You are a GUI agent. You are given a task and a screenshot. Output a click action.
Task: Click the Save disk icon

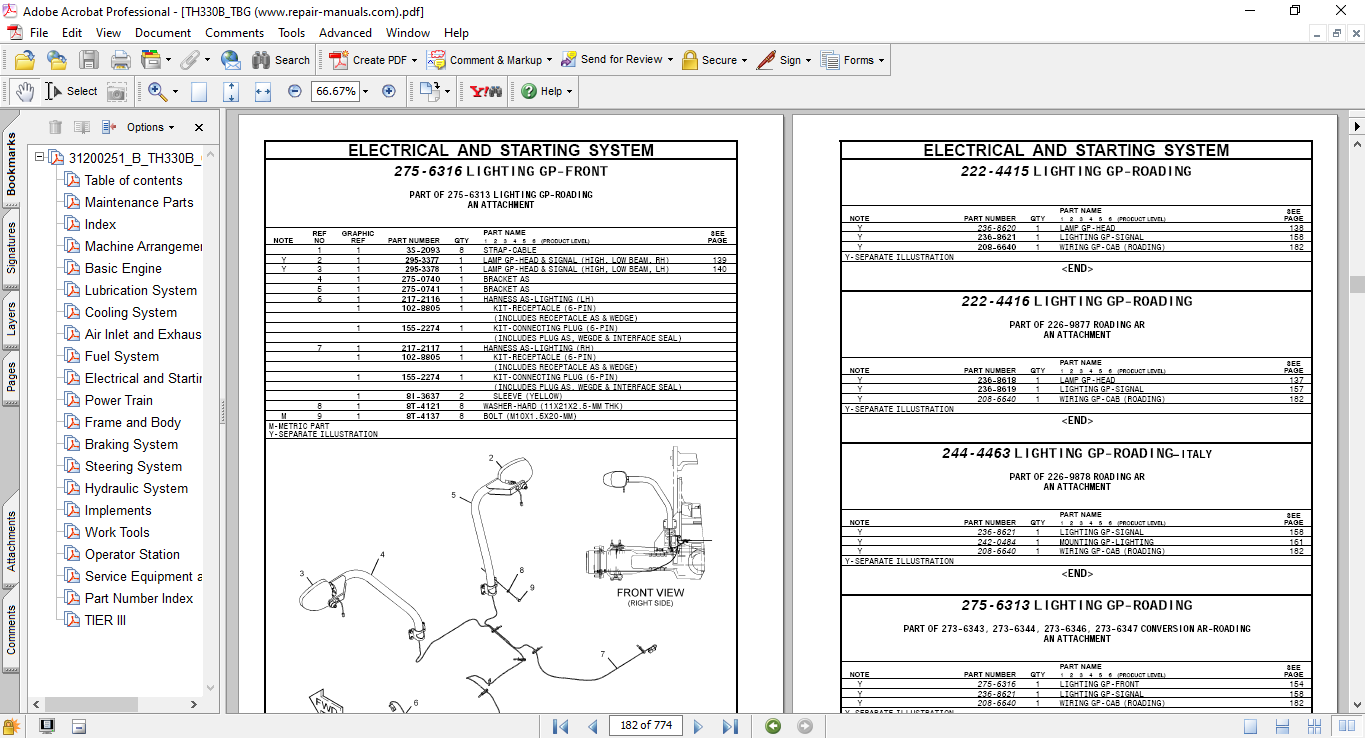pyautogui.click(x=89, y=60)
